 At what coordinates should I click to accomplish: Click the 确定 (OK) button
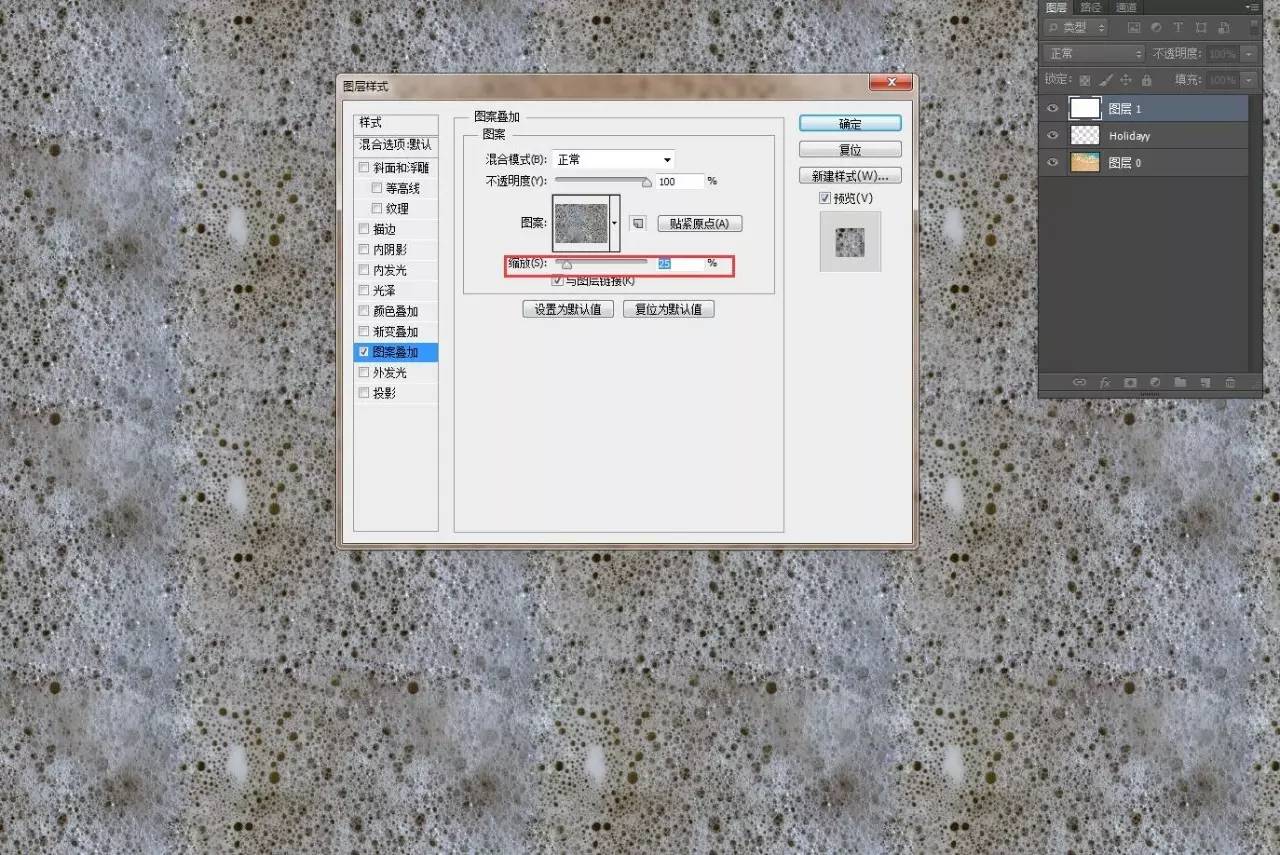tap(850, 124)
